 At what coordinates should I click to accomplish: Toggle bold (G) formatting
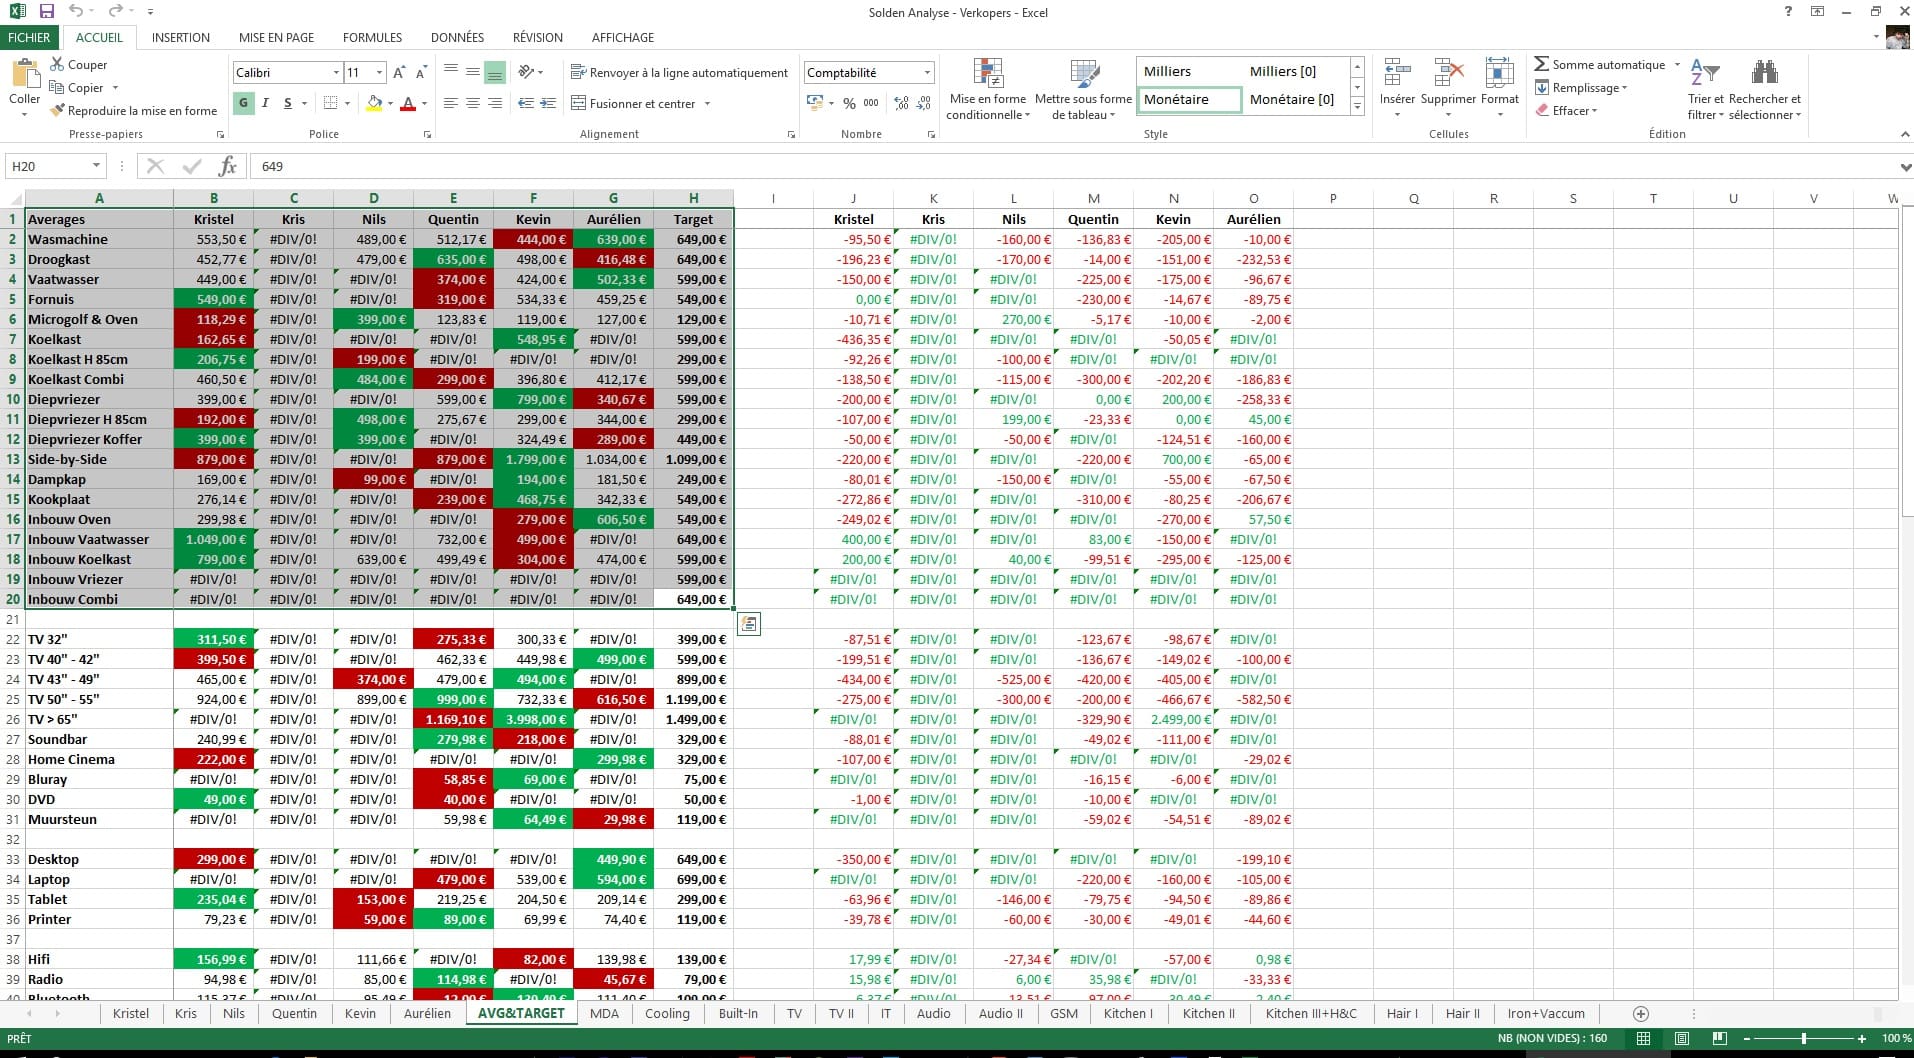(x=243, y=103)
